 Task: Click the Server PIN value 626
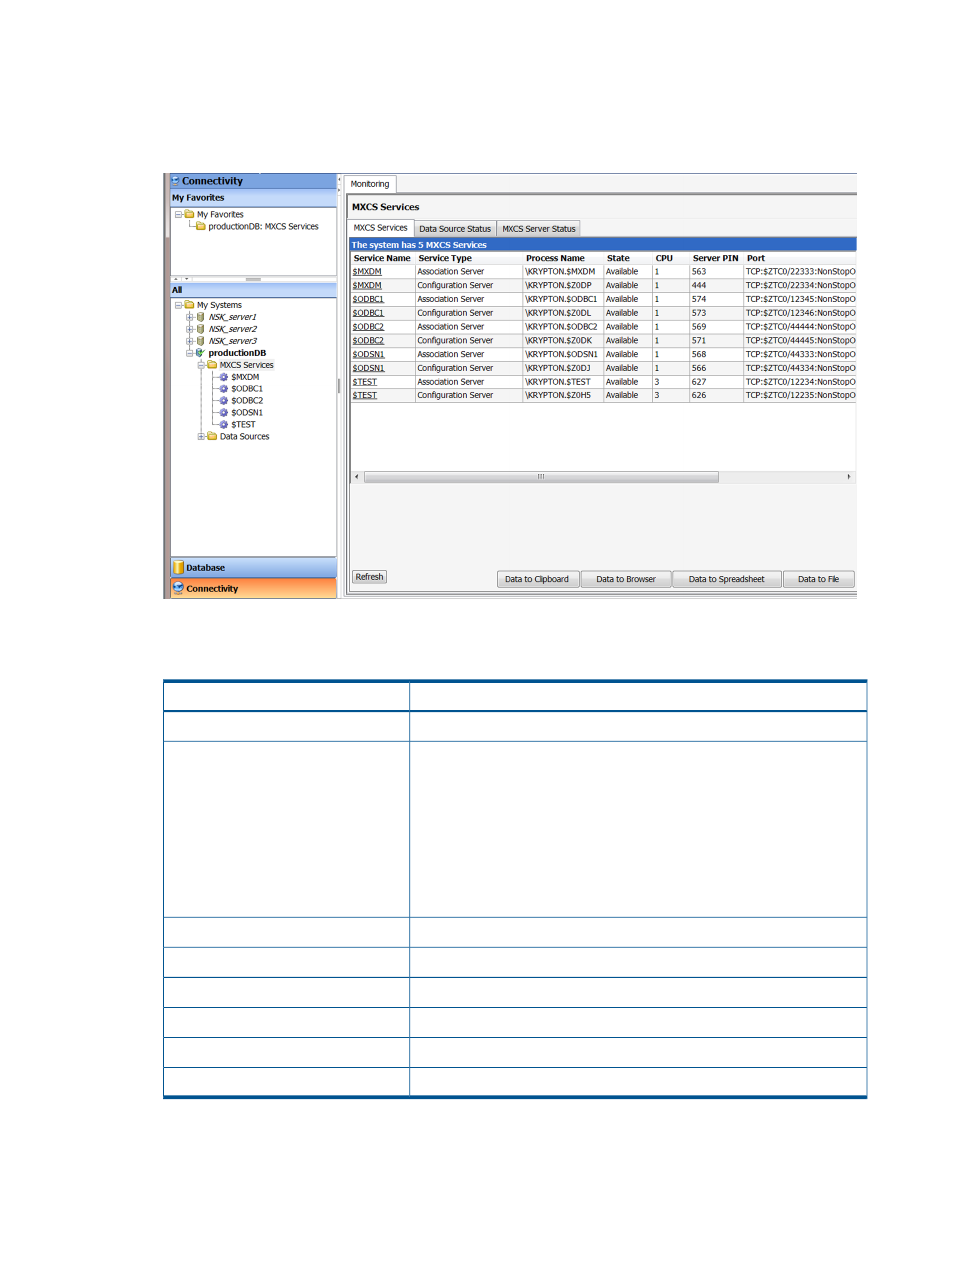click(x=699, y=396)
